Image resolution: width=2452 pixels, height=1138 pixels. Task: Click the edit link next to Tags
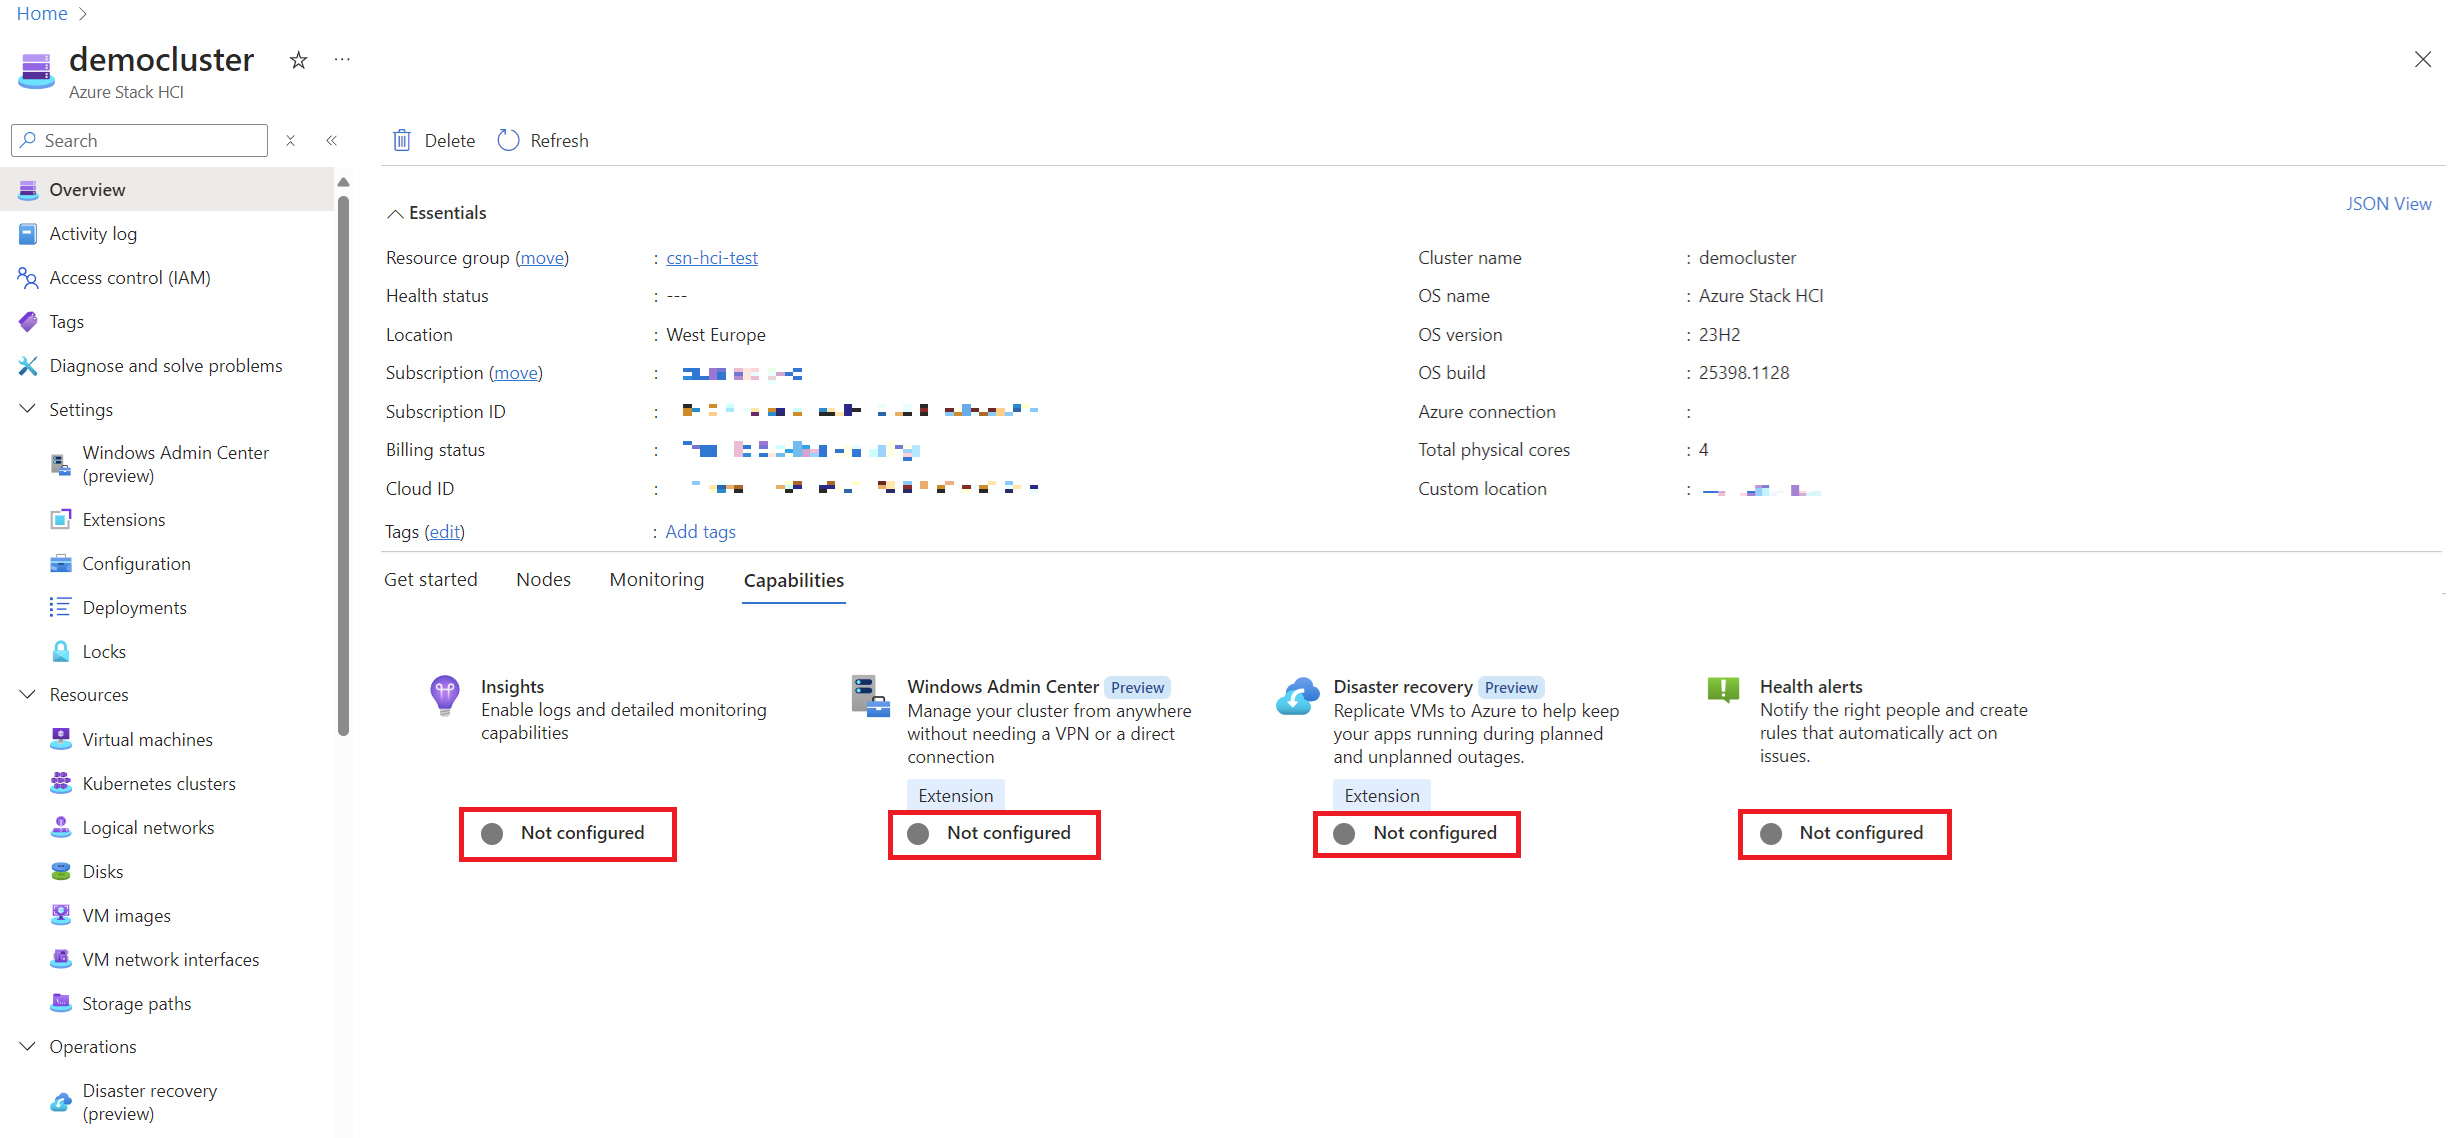coord(445,532)
